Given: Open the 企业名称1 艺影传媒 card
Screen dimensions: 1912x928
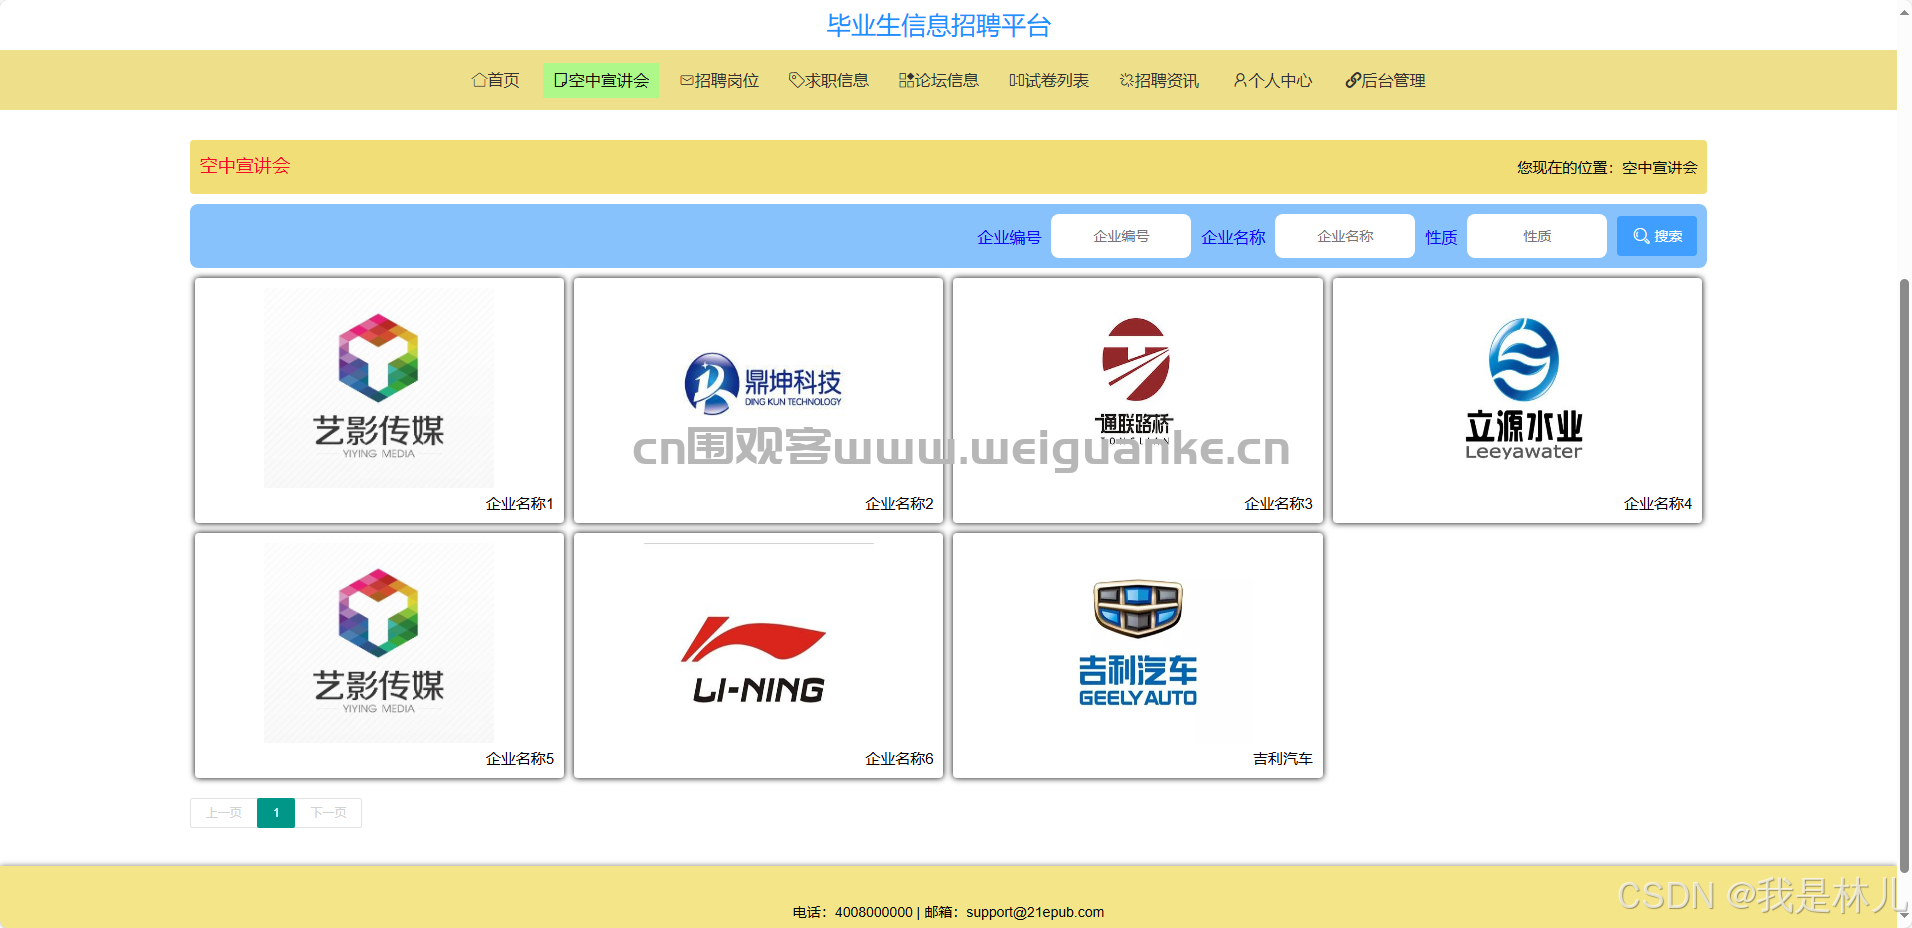Looking at the screenshot, I should click(x=379, y=400).
